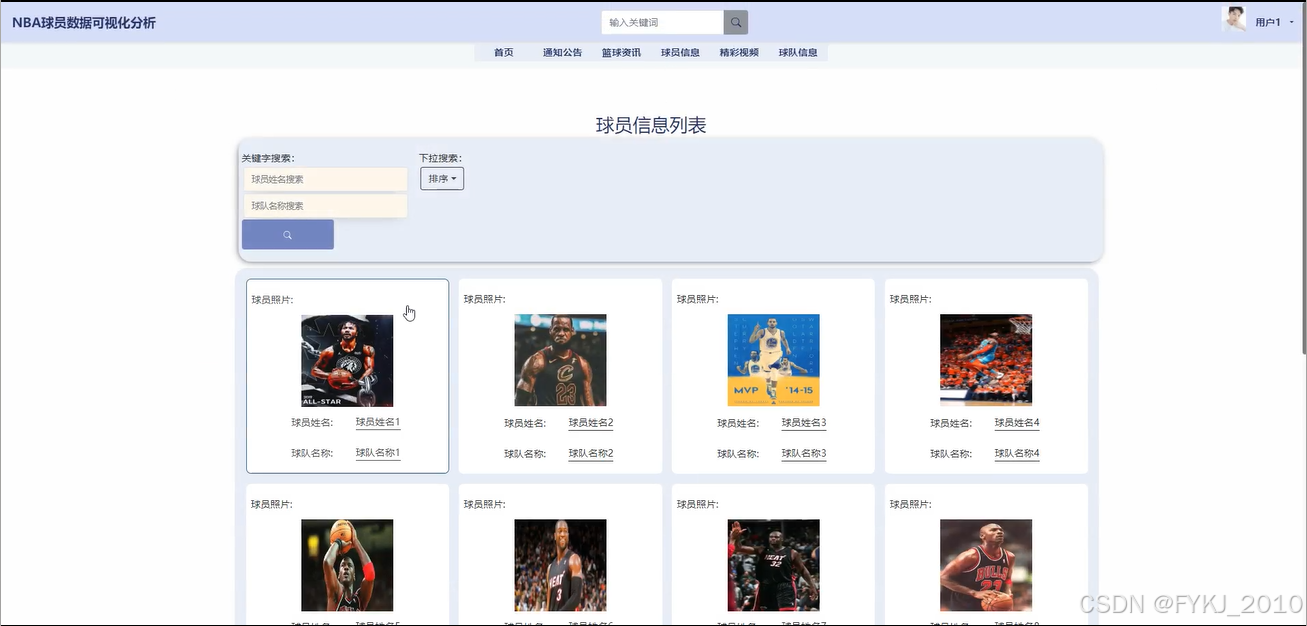Click the 球队名称2 text
This screenshot has width=1307, height=626.
coord(591,453)
